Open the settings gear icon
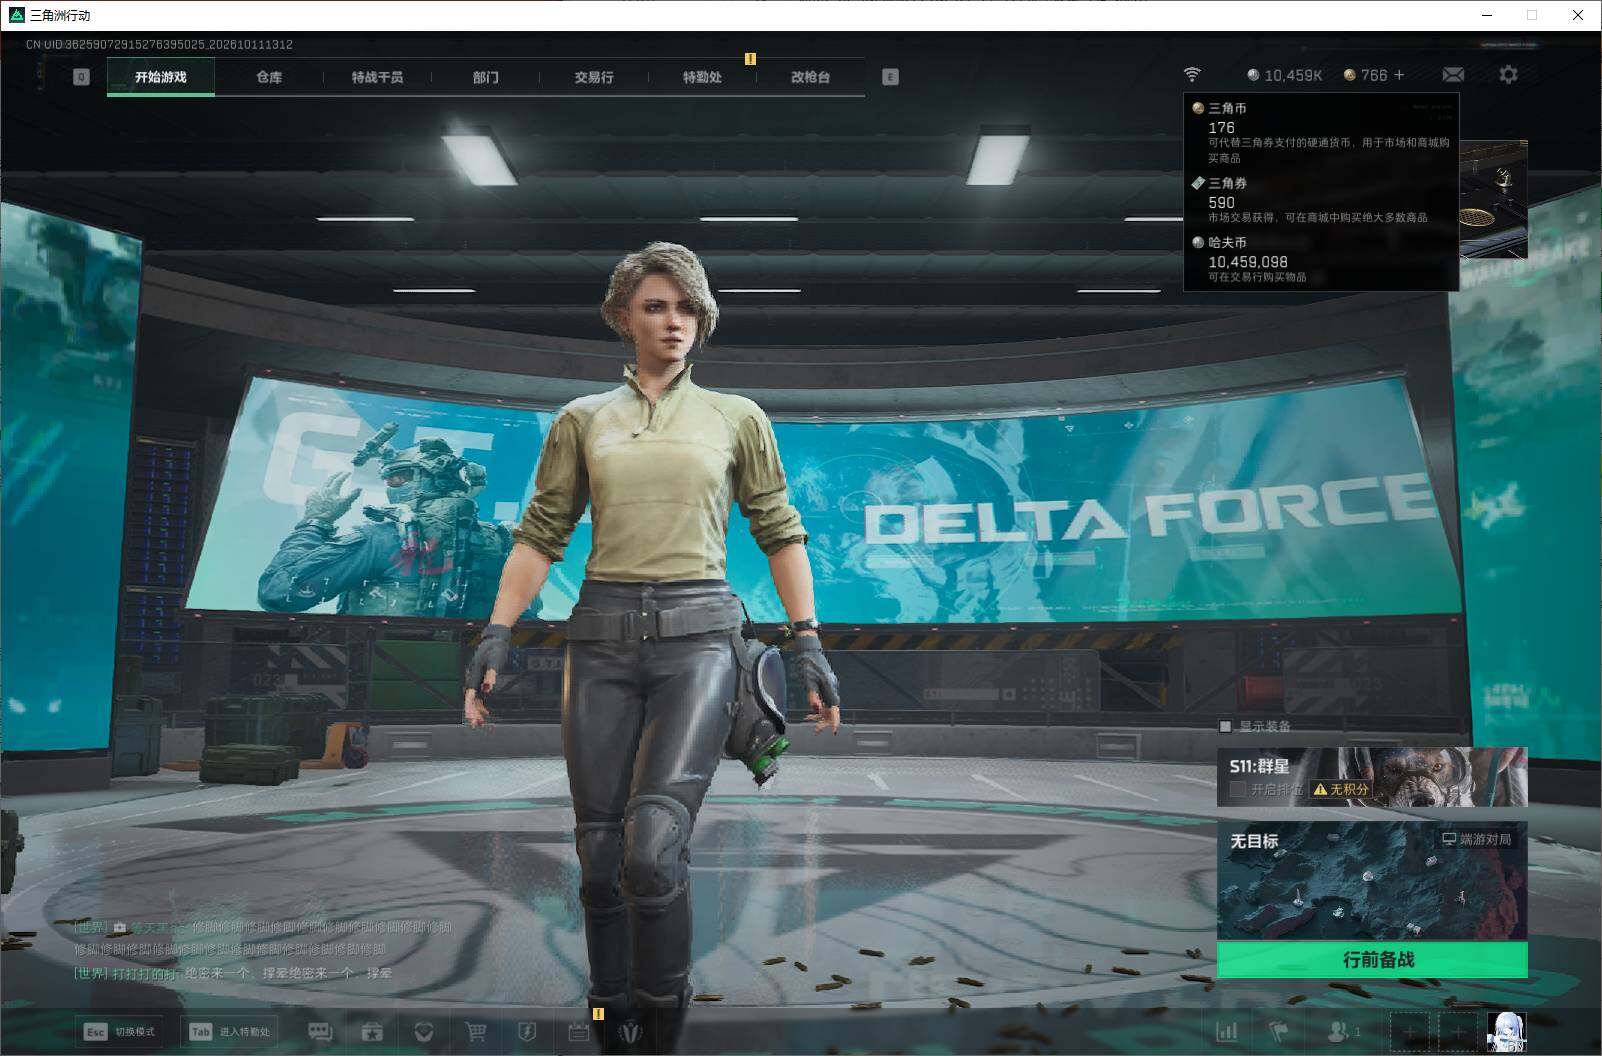1602x1056 pixels. coord(1508,75)
